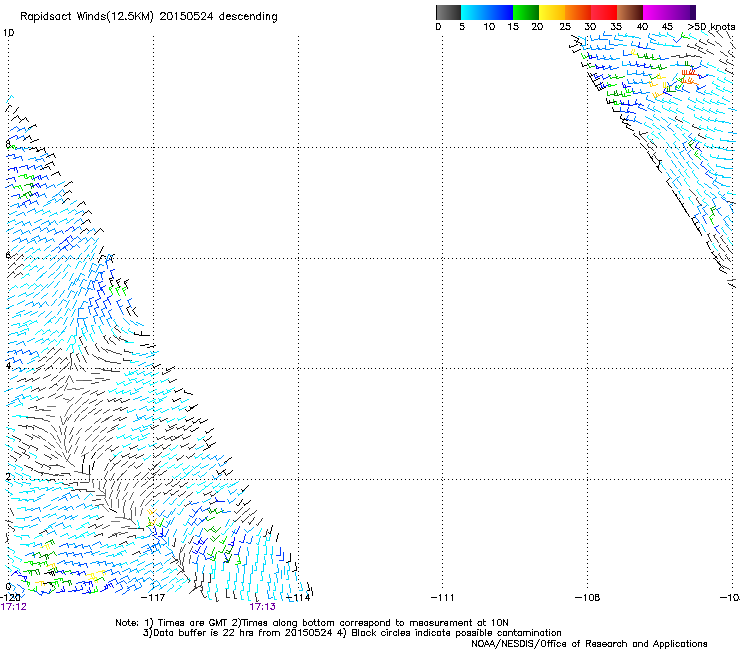Click the 'NOAA/NESDIS/Office of Research and Applications' credit
Image resolution: width=740 pixels, height=650 pixels.
click(x=589, y=644)
